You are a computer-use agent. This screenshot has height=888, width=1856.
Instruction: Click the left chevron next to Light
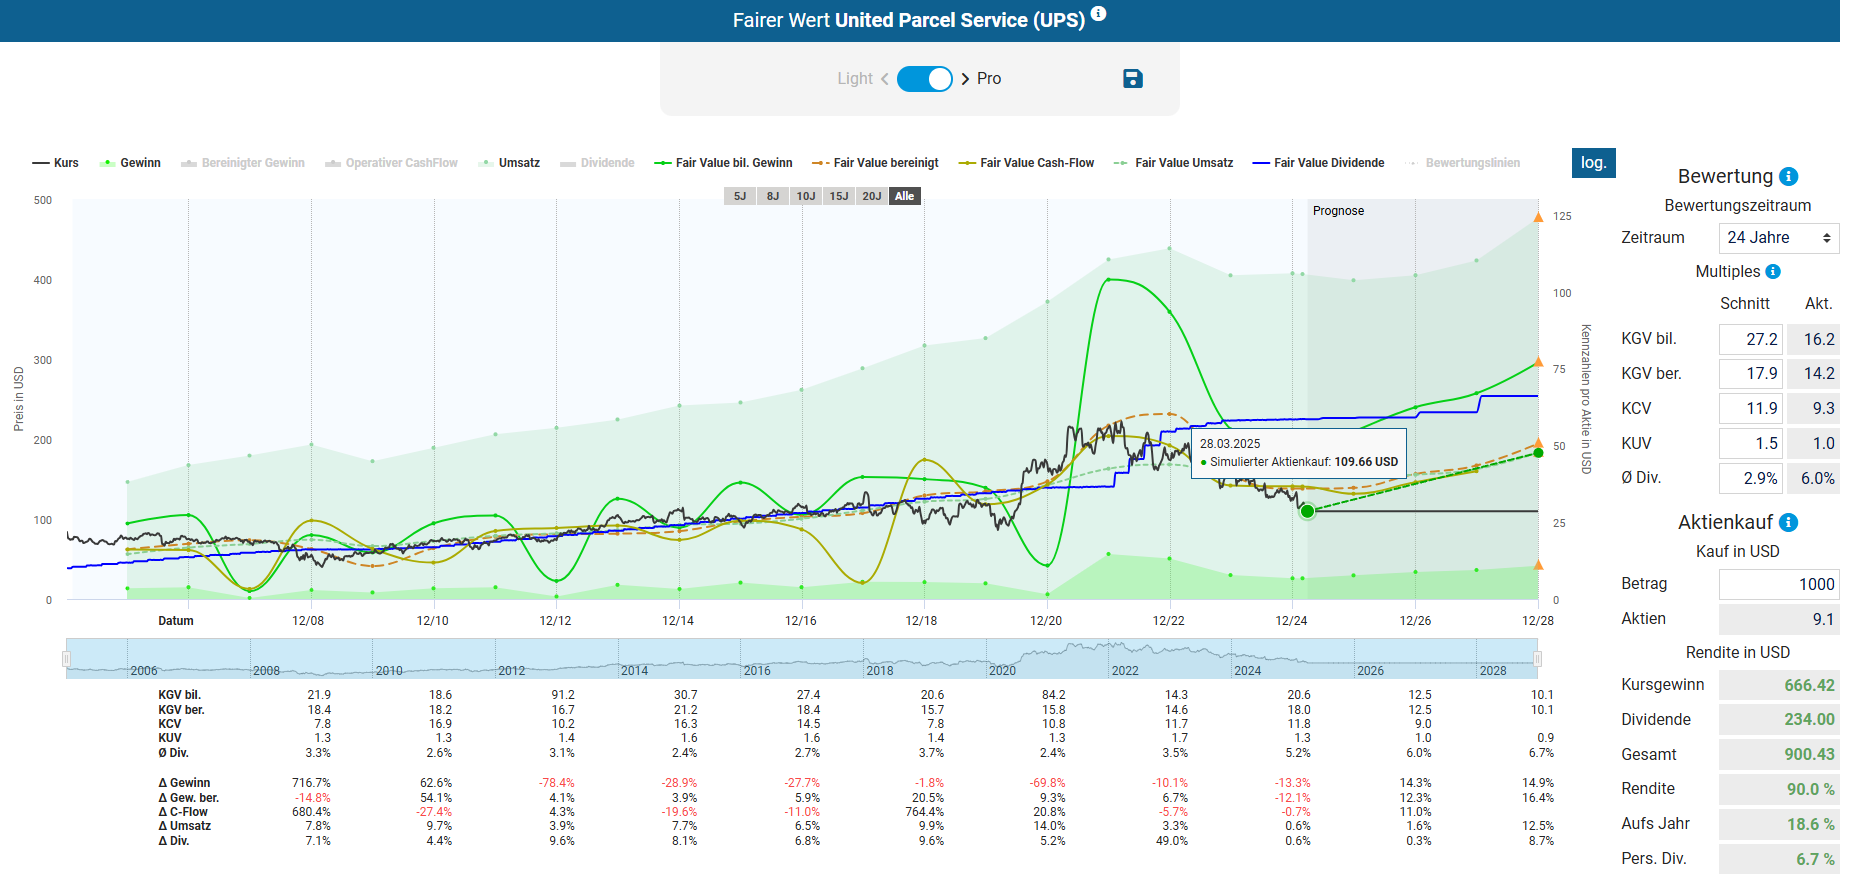[x=884, y=79]
